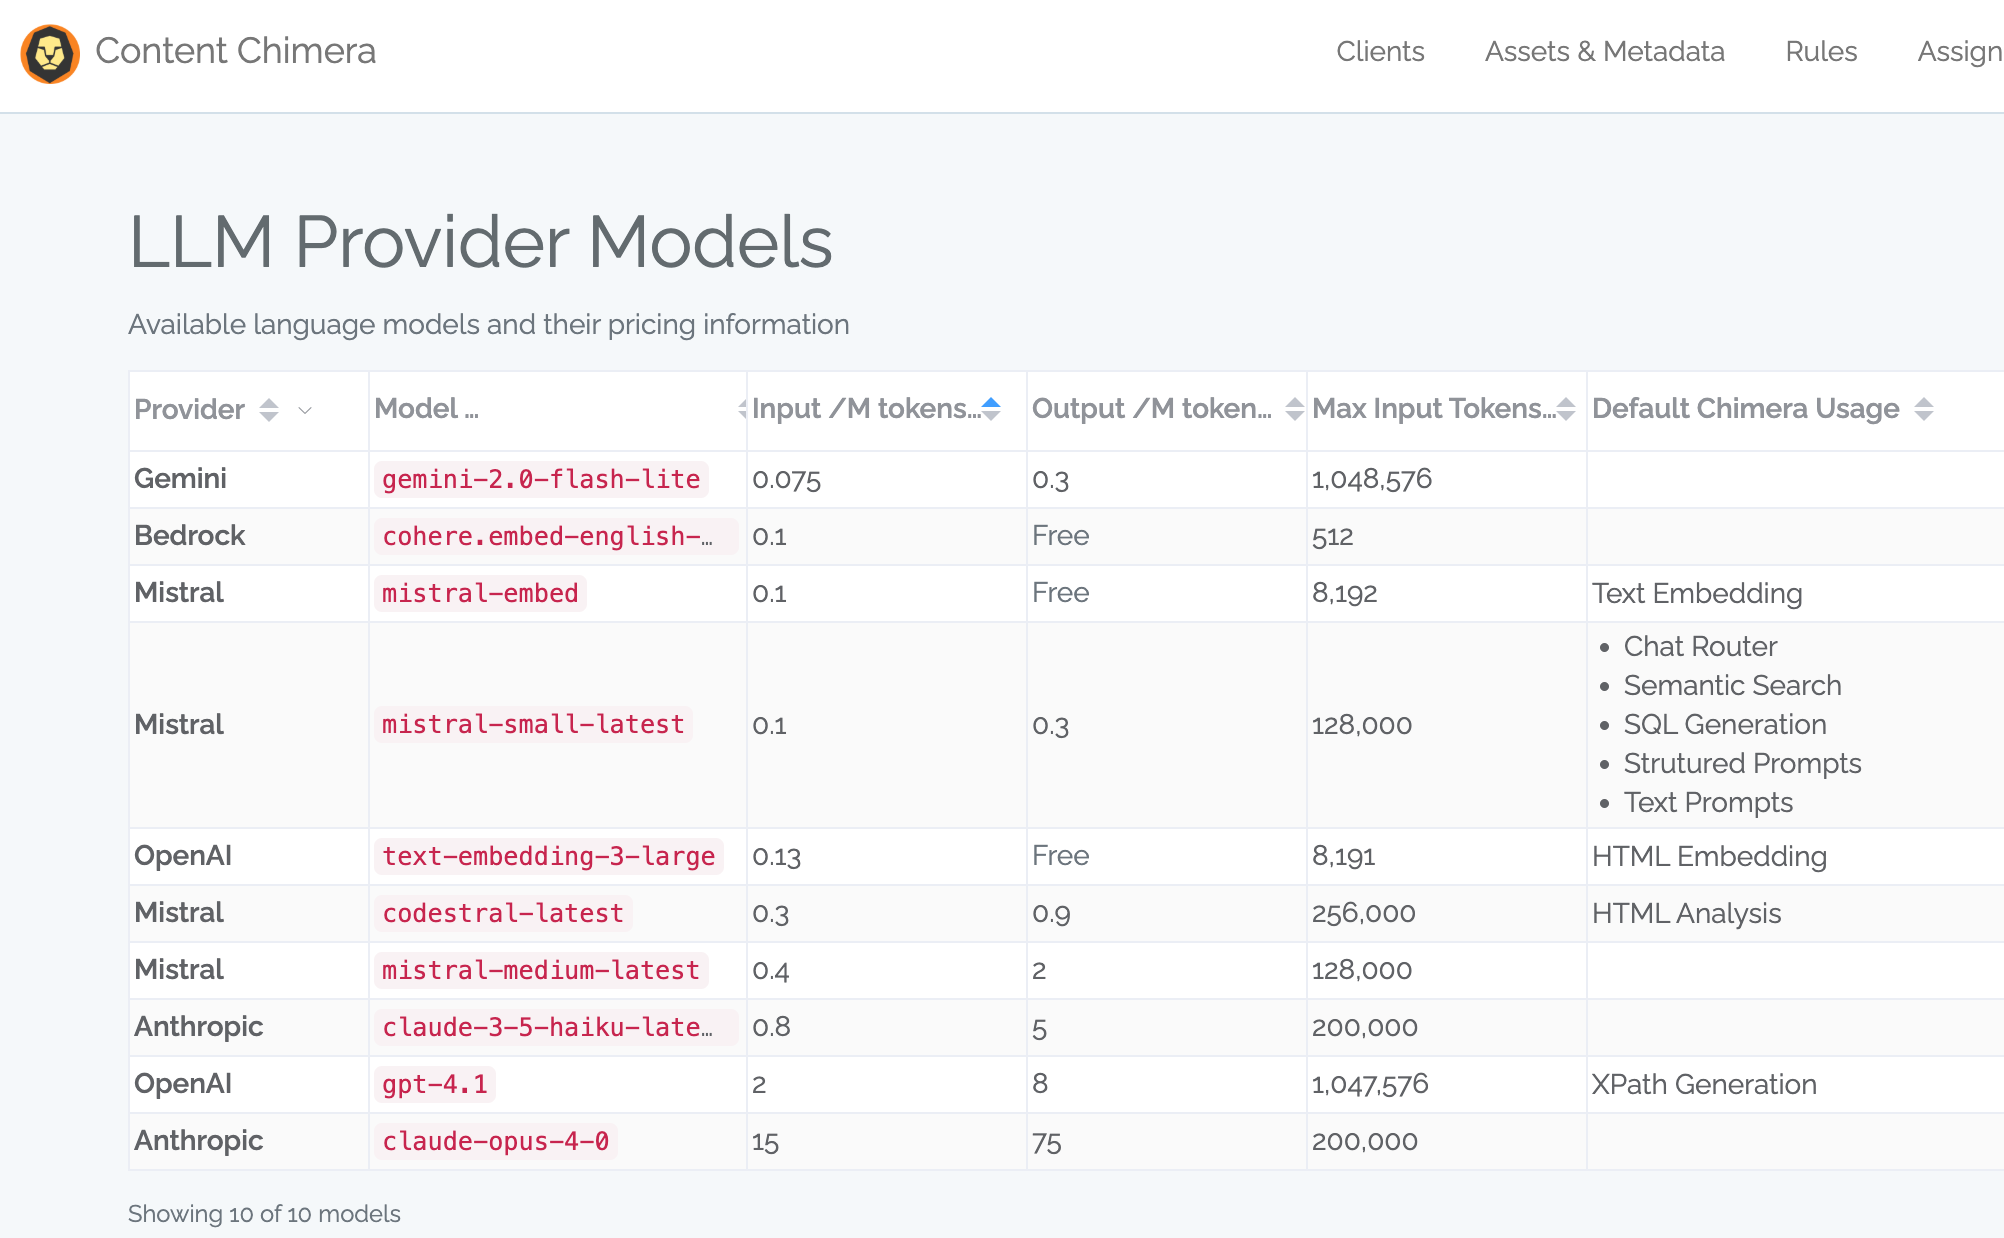
Task: Select gpt-4.1 model tag
Action: [435, 1084]
